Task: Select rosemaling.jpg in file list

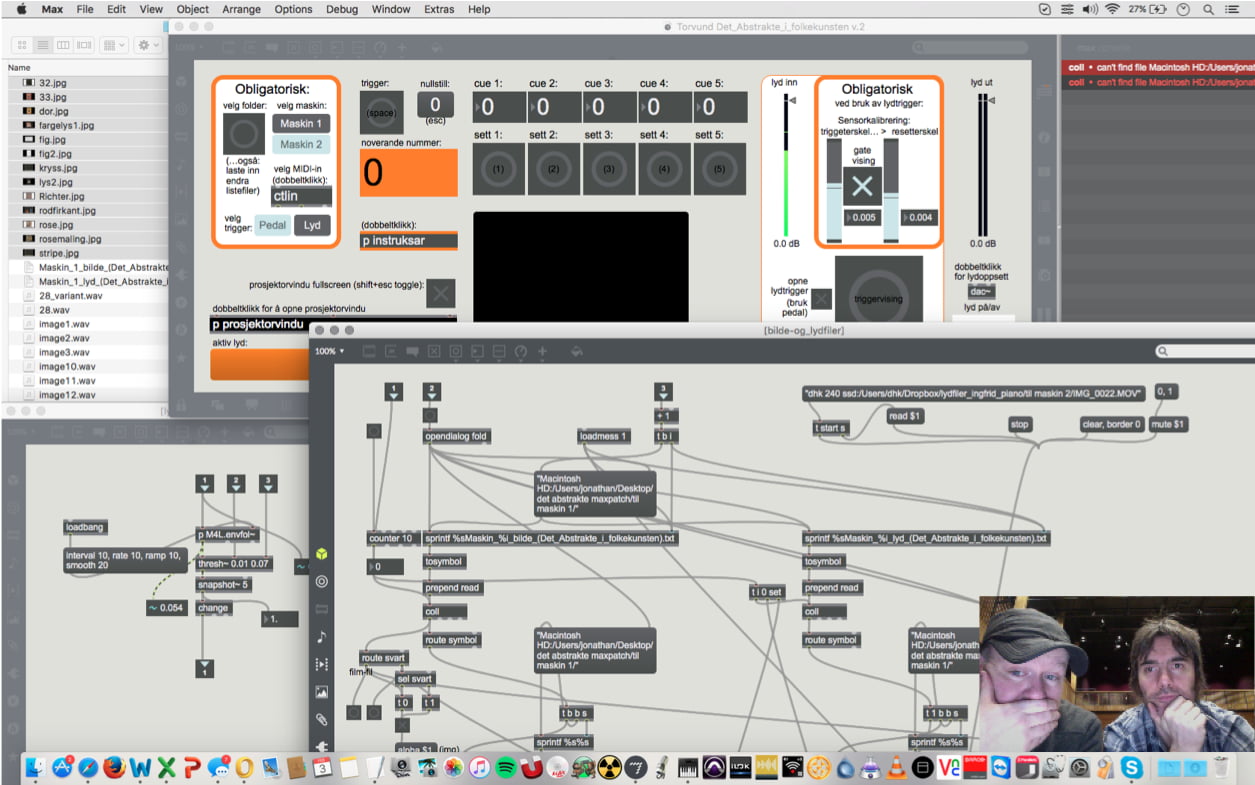Action: tap(70, 239)
